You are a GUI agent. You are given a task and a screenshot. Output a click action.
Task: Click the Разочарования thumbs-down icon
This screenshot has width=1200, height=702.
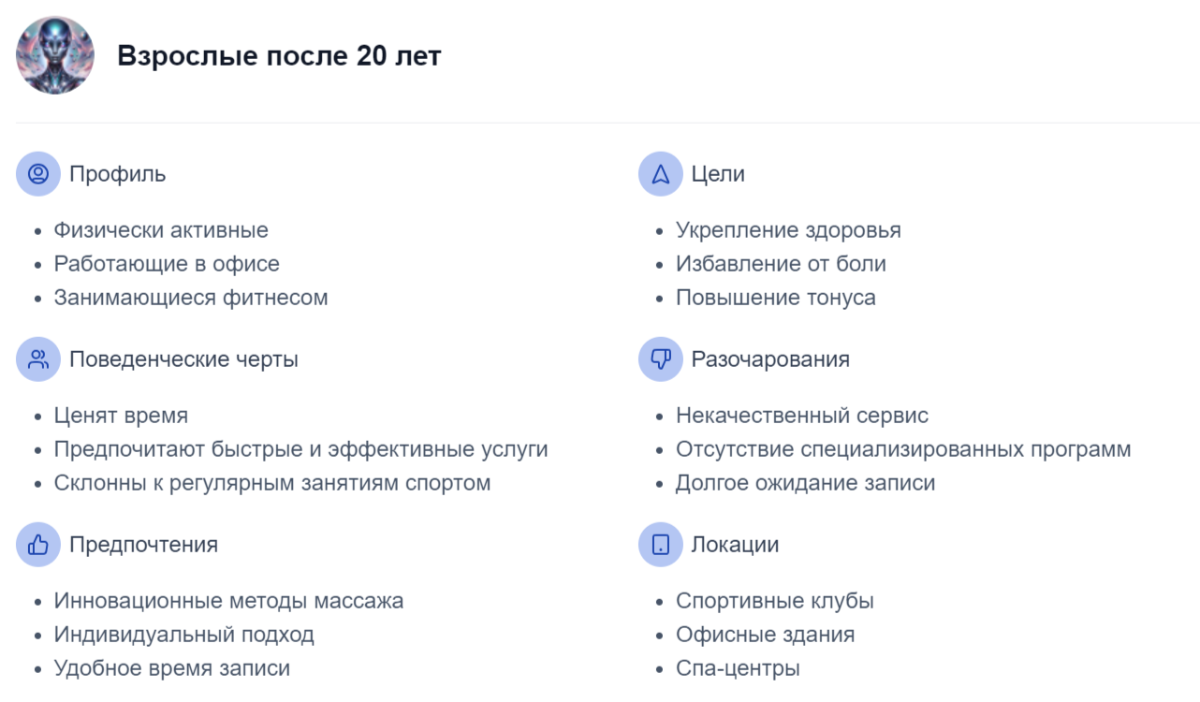[660, 359]
